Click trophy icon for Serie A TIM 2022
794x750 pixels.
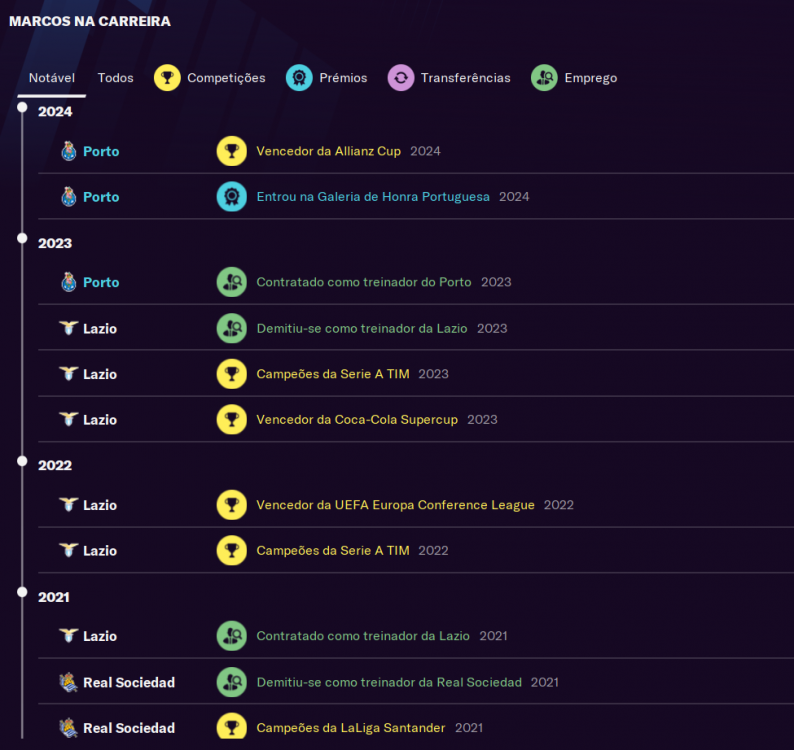click(232, 550)
